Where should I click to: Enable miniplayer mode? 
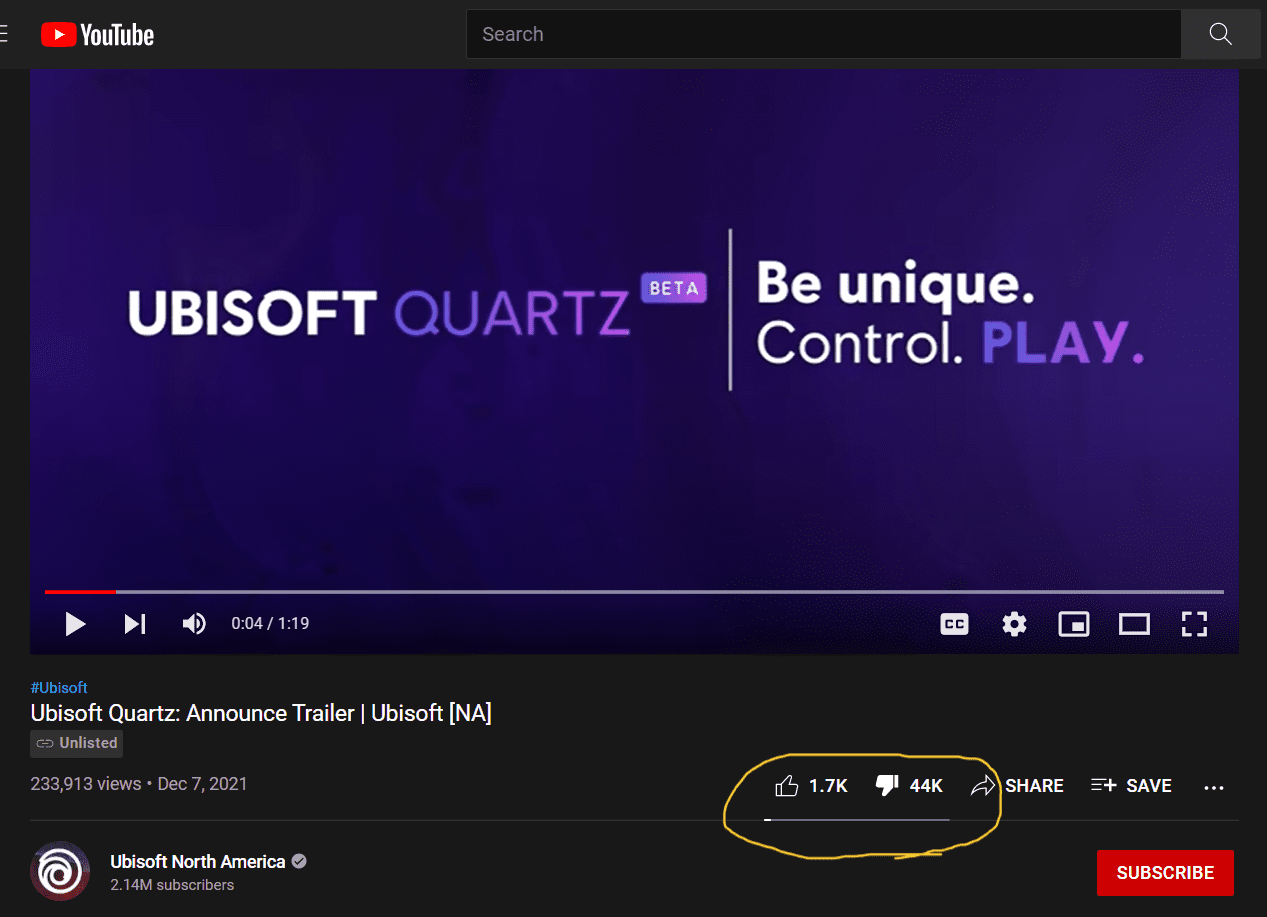coord(1074,624)
